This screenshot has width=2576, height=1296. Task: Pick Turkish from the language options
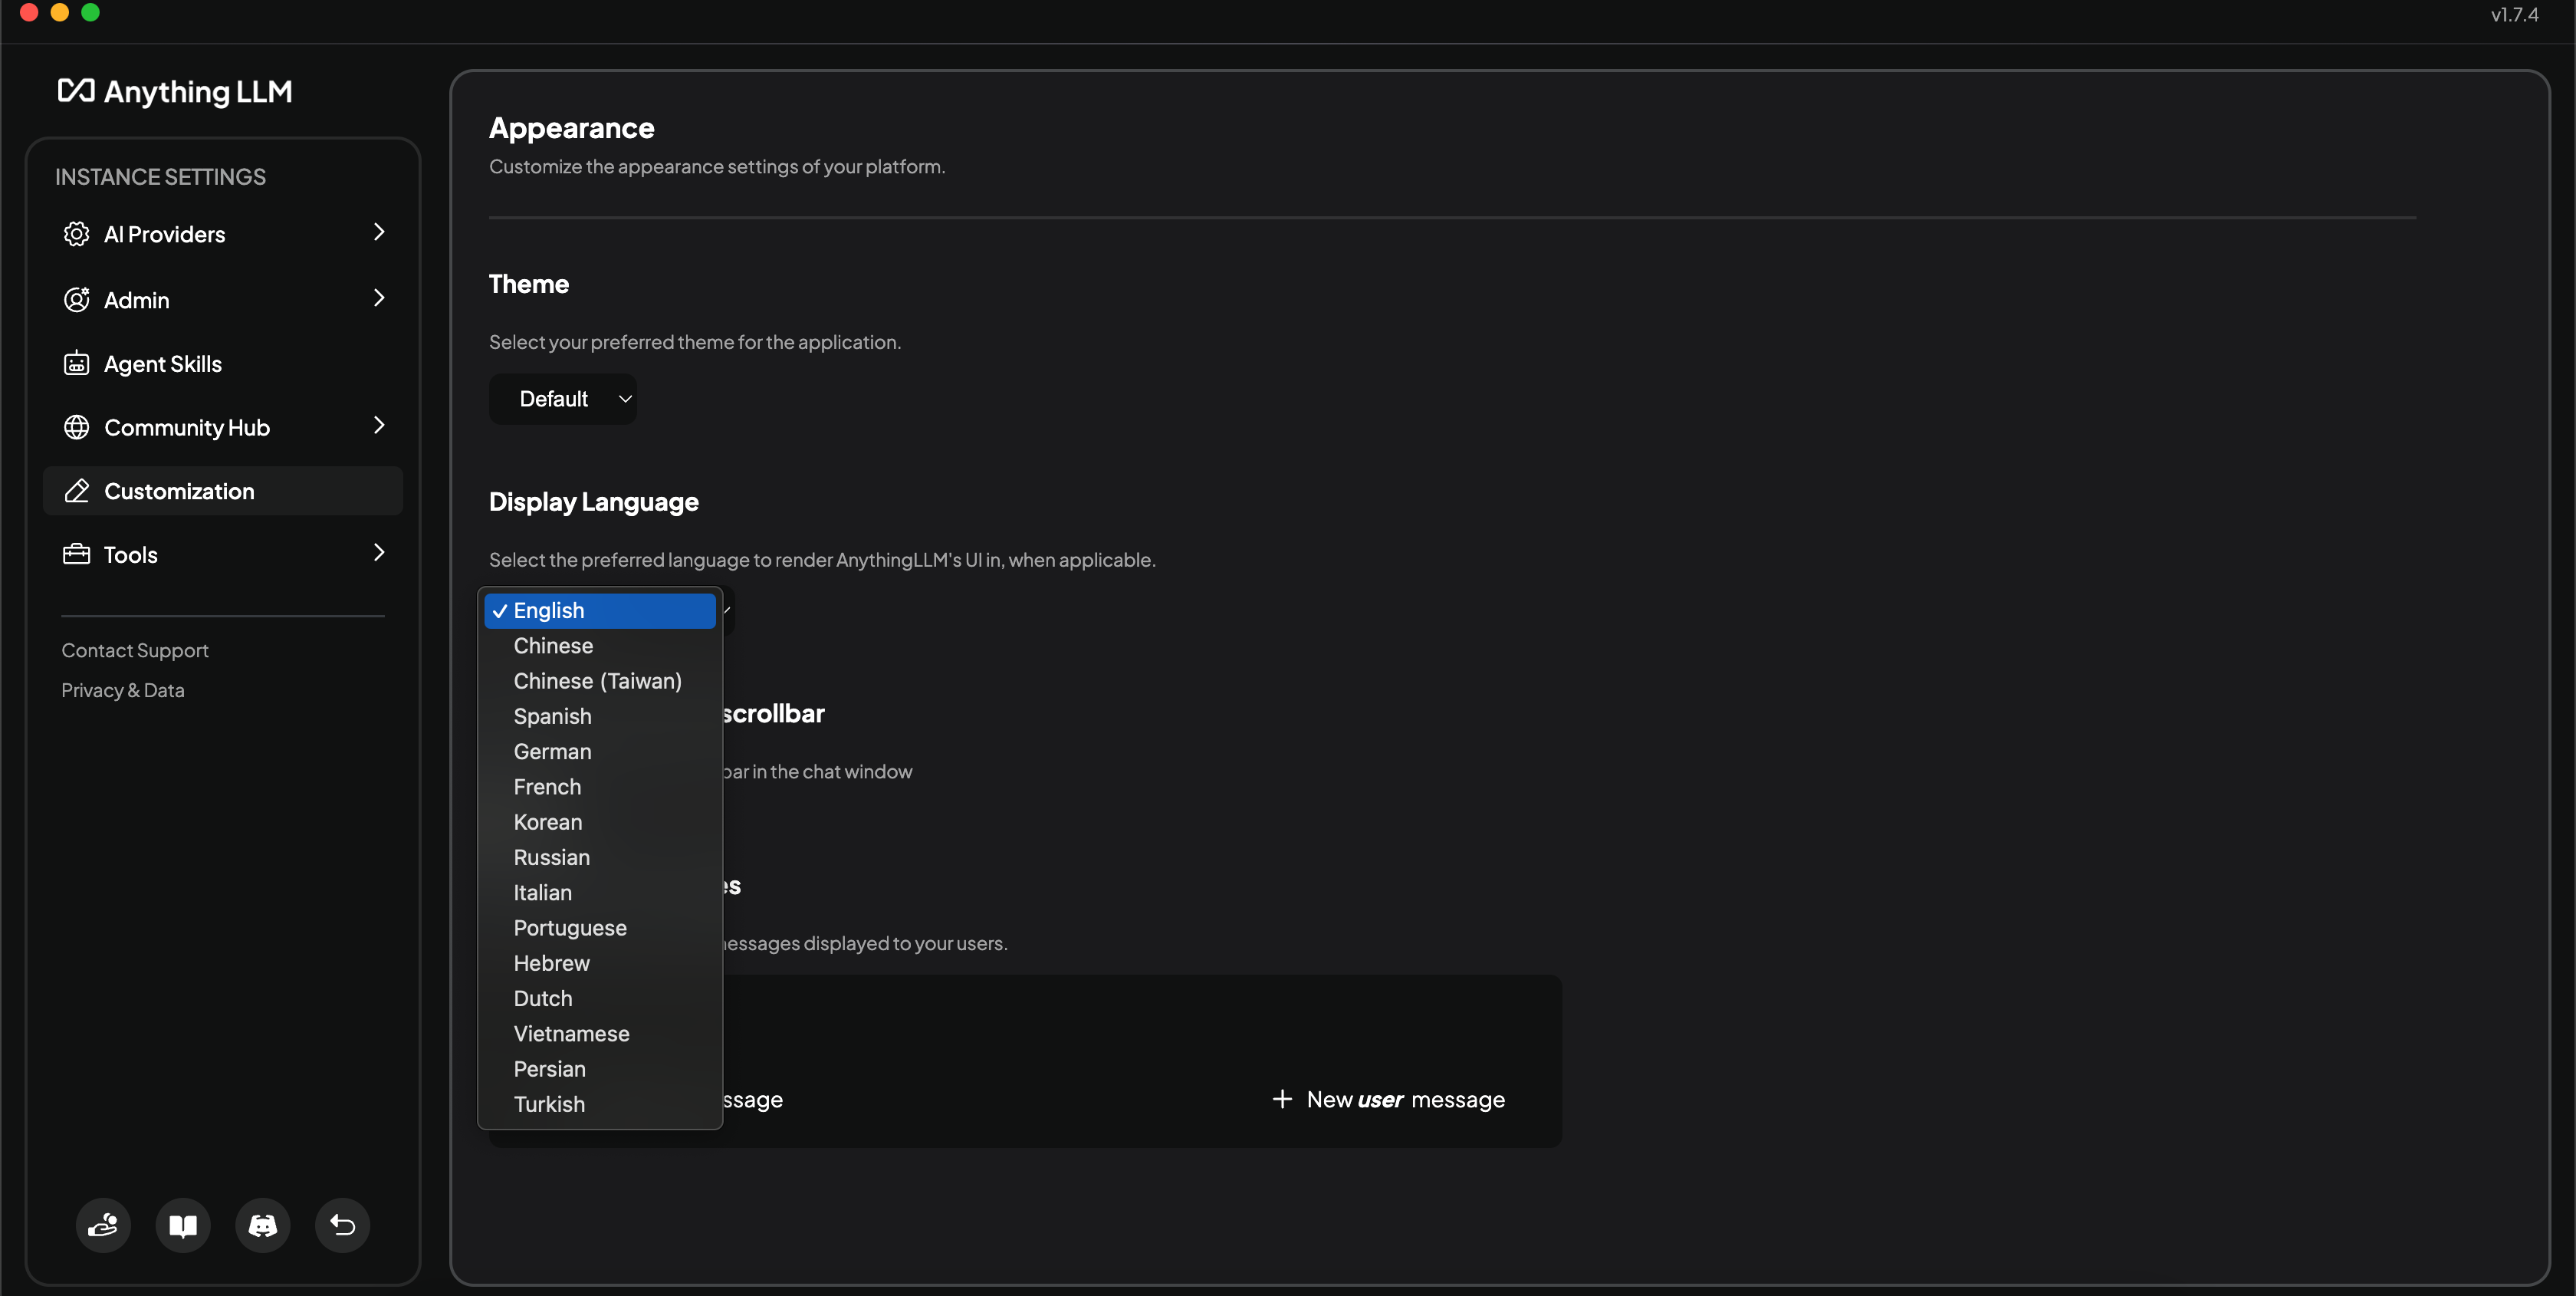[549, 1104]
